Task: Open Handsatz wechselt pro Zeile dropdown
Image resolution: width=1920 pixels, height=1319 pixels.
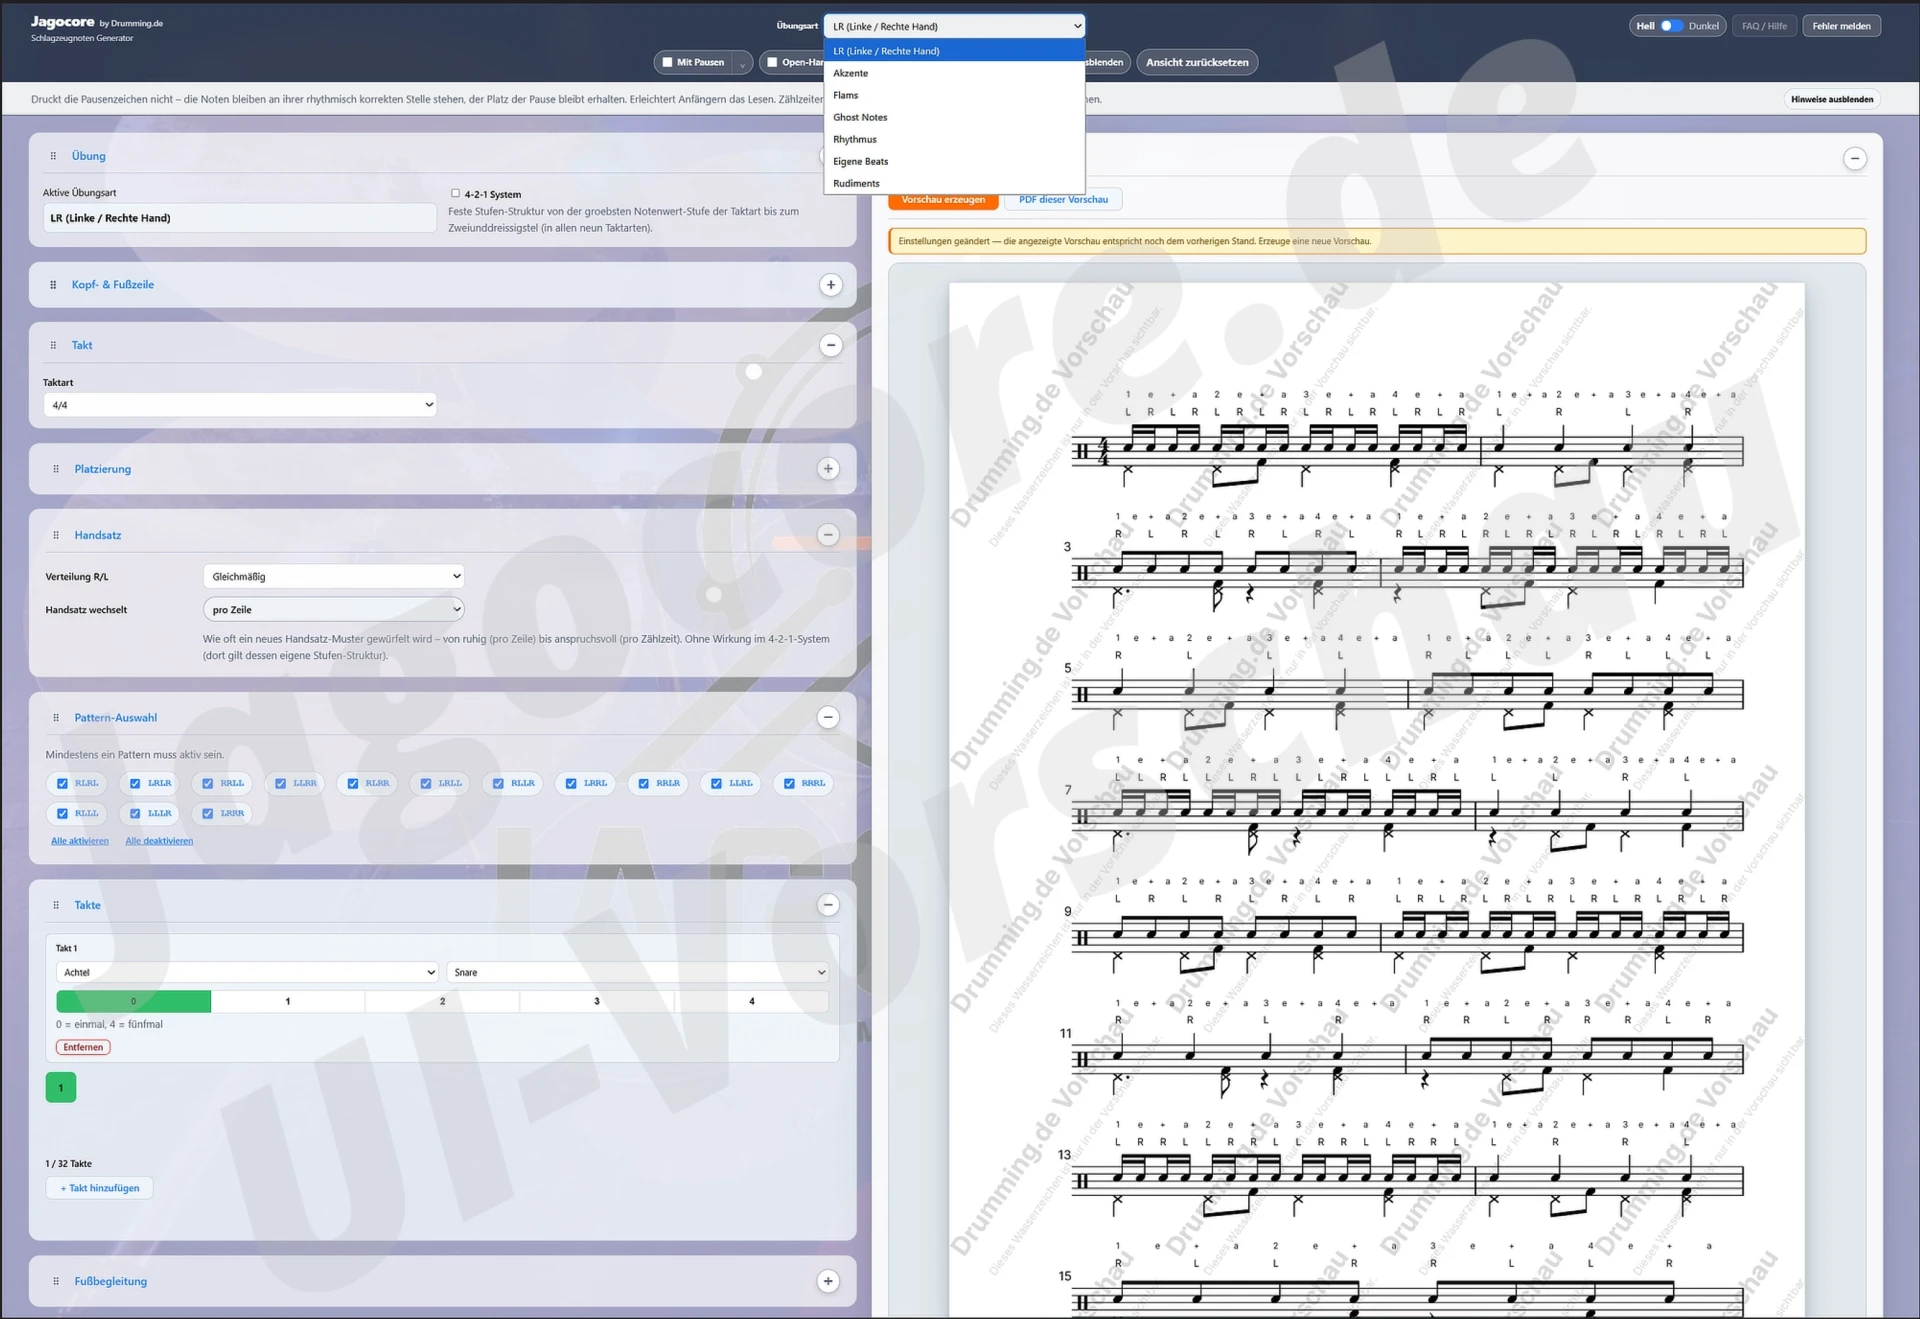Action: tap(333, 609)
